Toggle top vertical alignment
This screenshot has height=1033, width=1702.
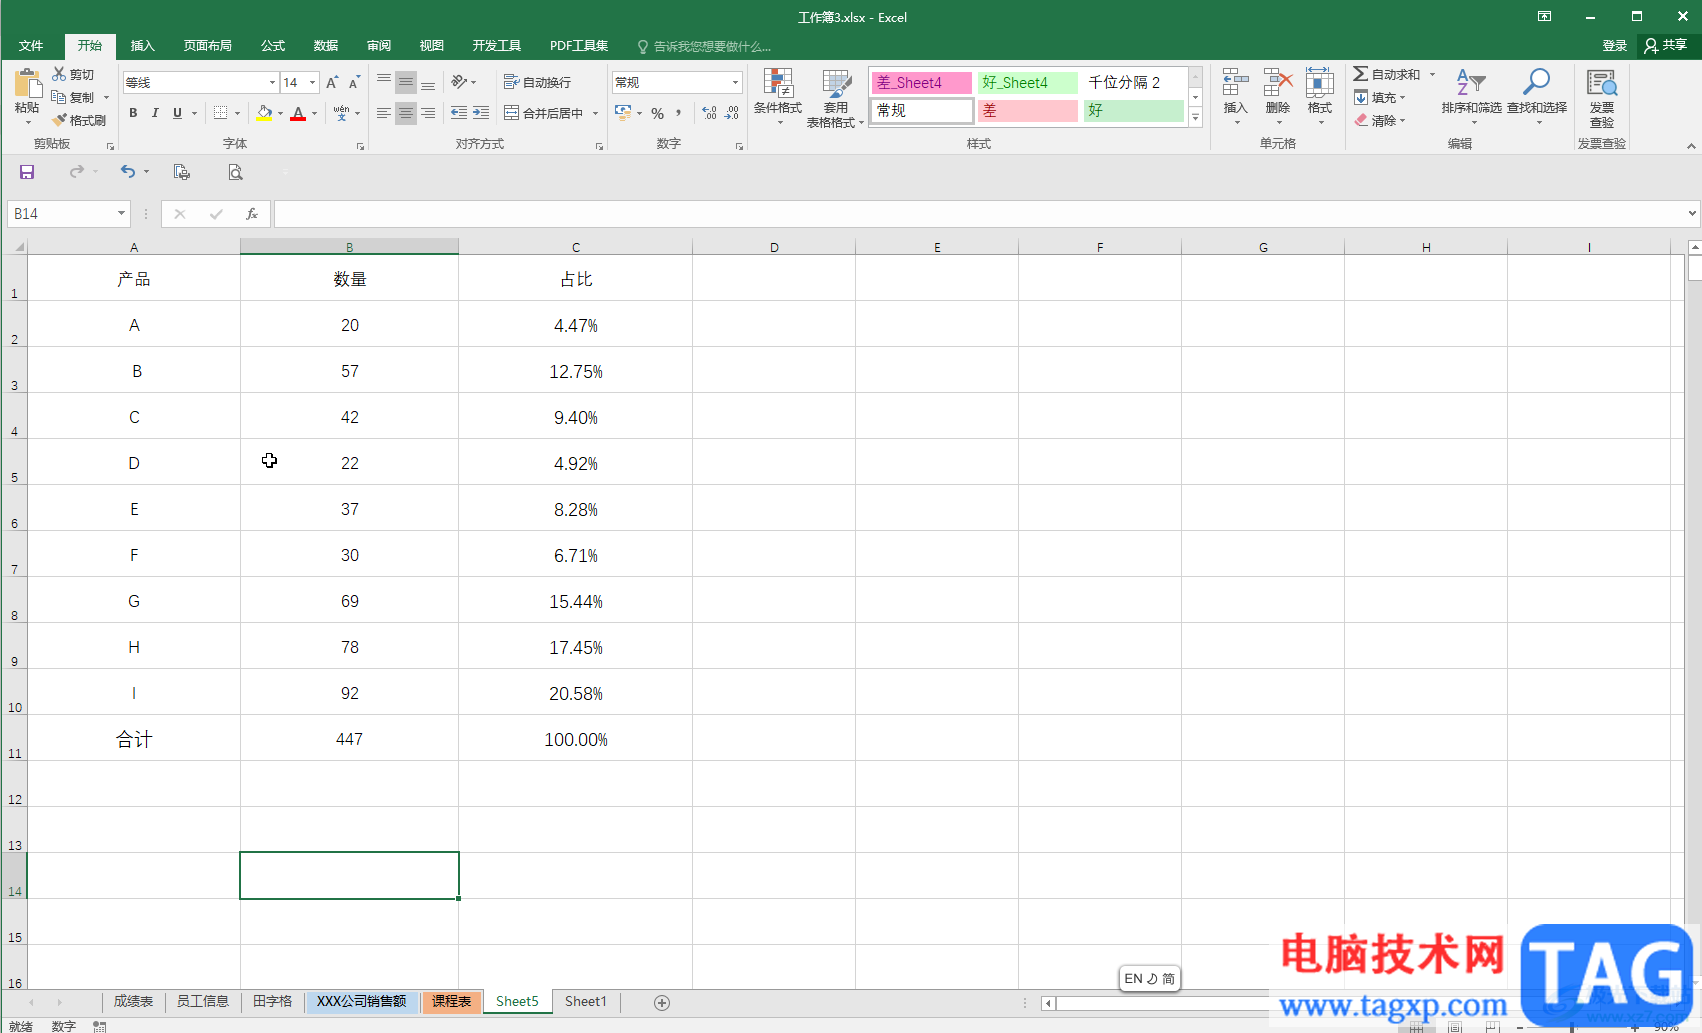coord(384,82)
